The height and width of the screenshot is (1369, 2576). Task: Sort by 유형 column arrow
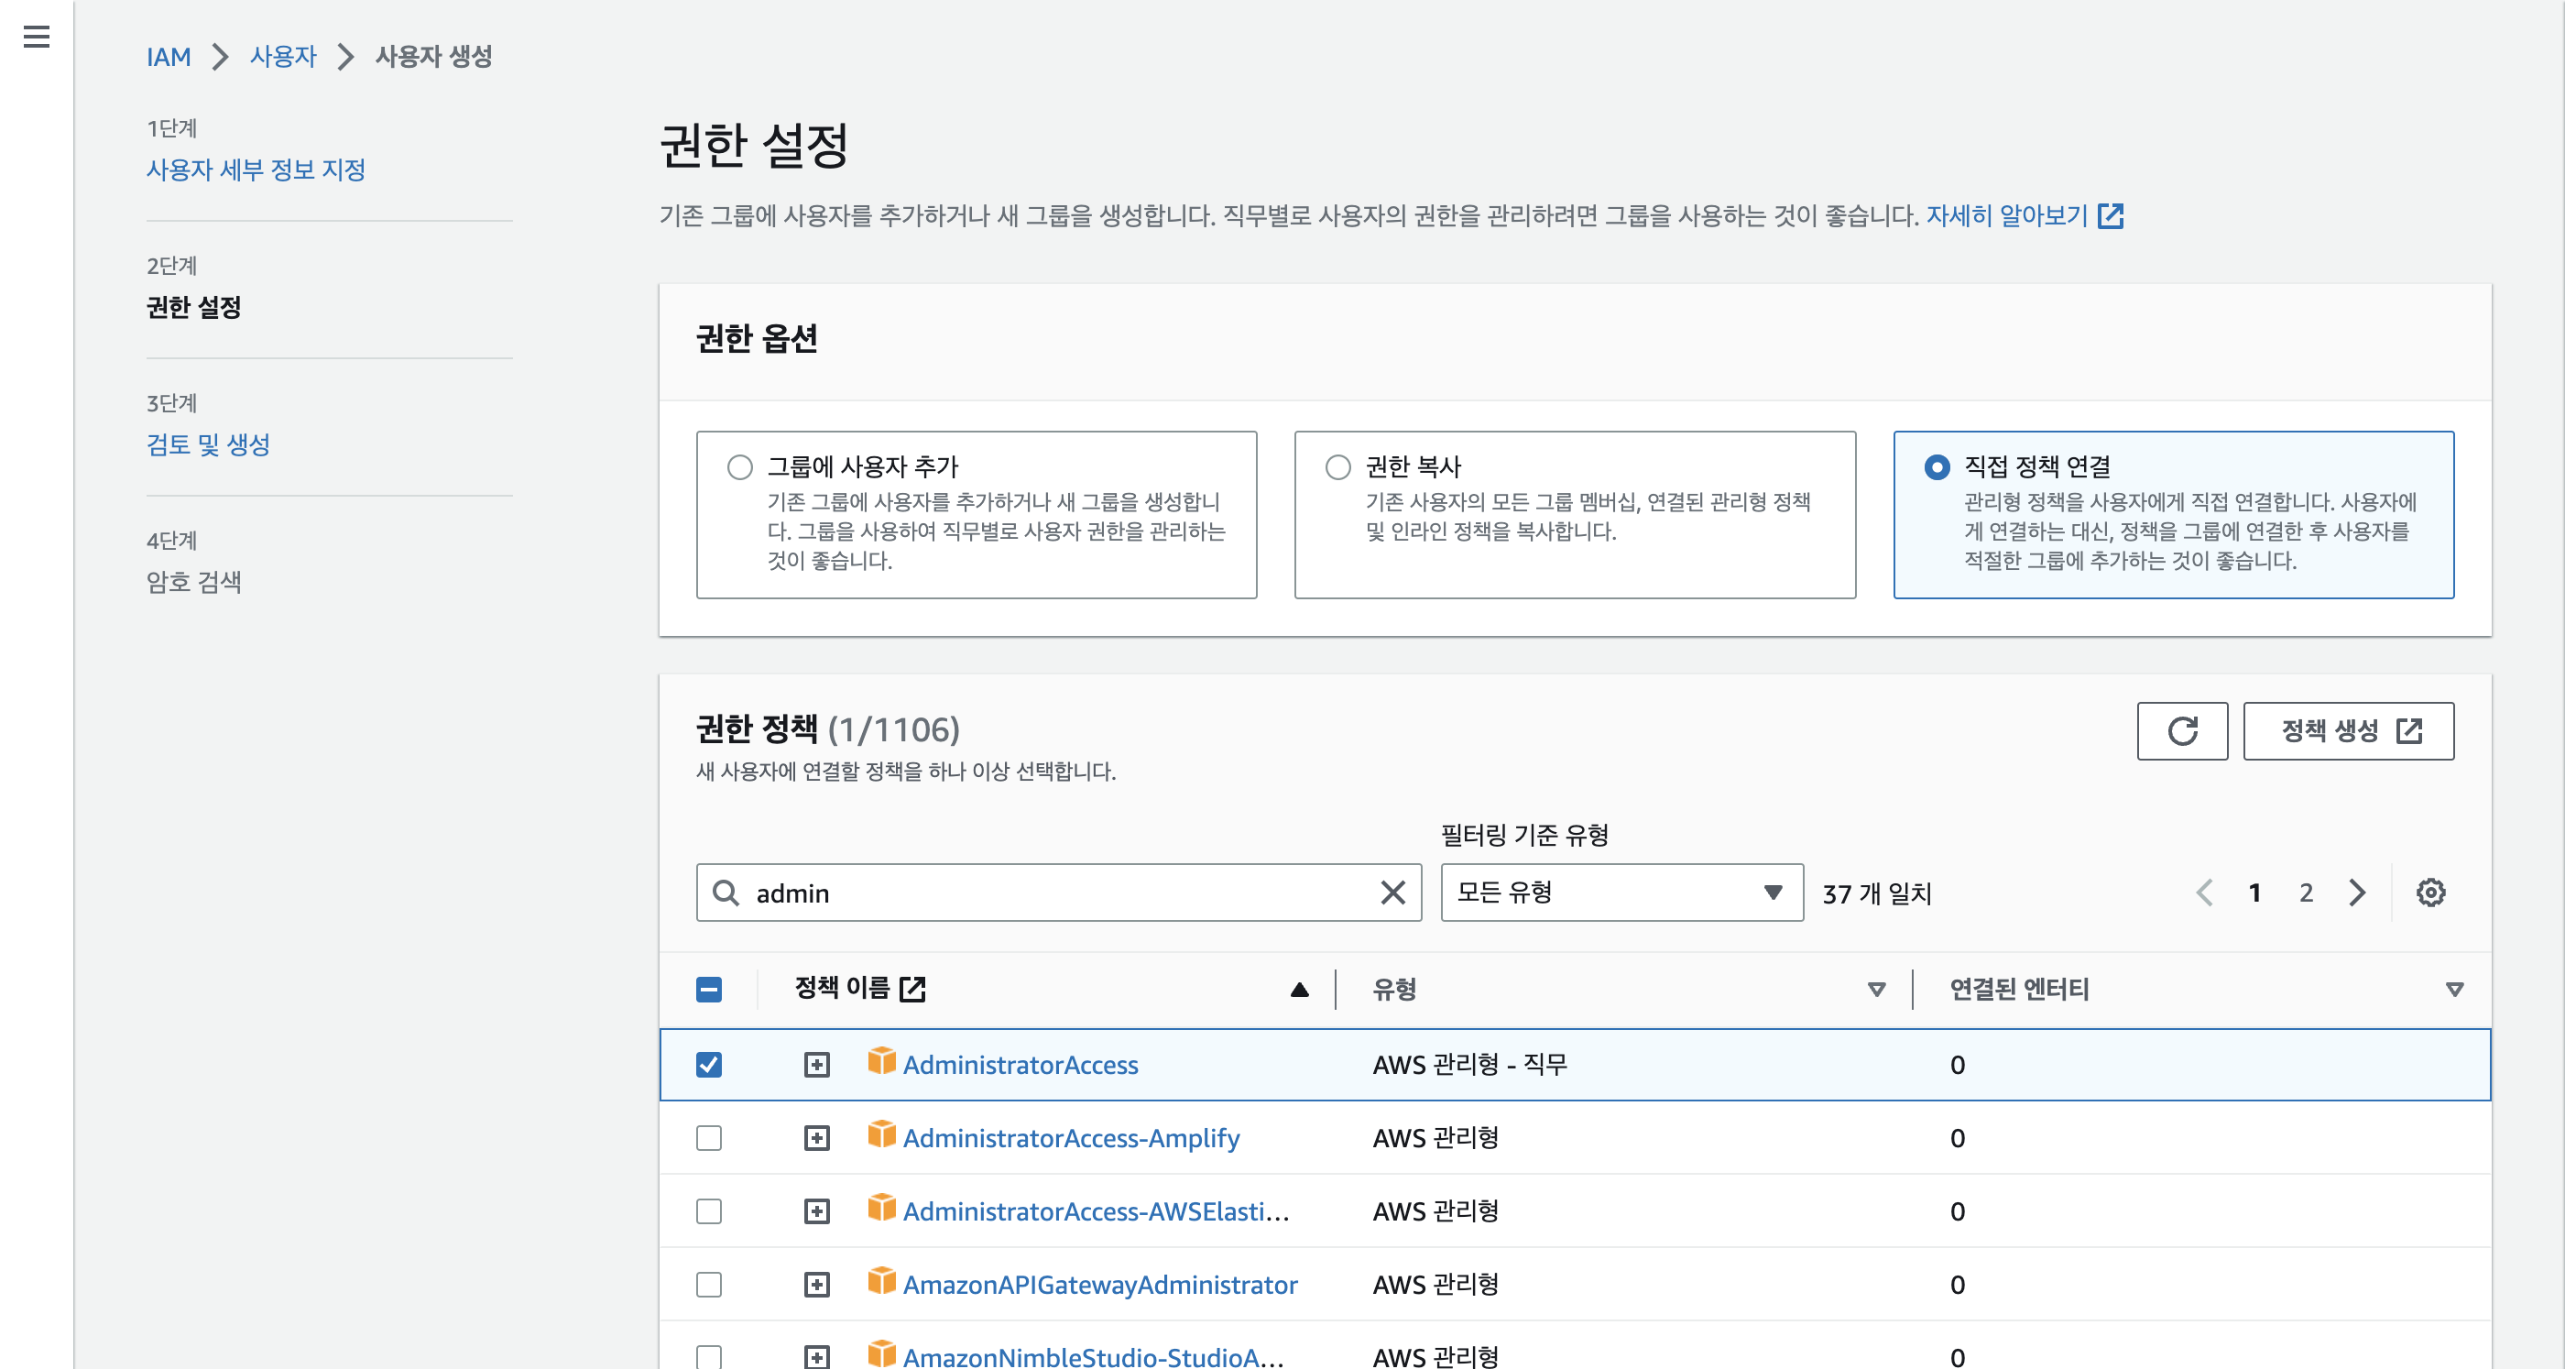pyautogui.click(x=1876, y=989)
